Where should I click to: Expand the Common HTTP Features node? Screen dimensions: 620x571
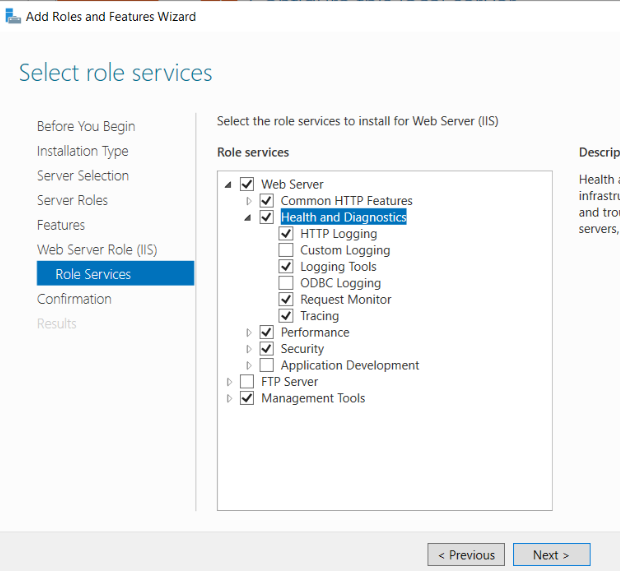[248, 201]
